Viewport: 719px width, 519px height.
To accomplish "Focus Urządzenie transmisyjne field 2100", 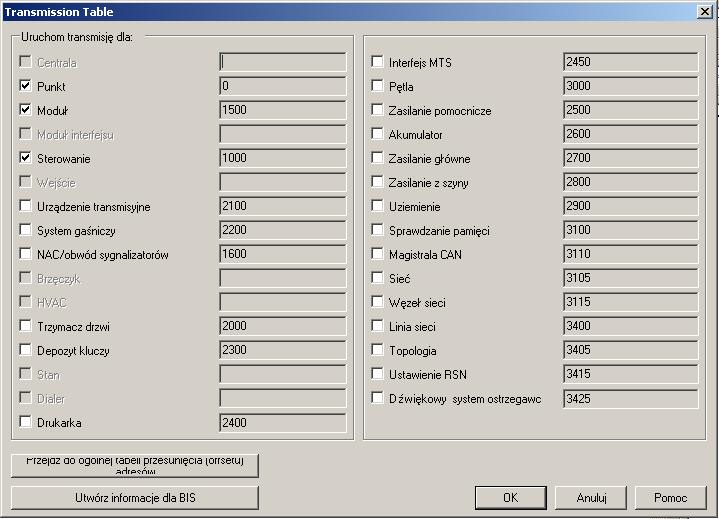I will tap(283, 206).
